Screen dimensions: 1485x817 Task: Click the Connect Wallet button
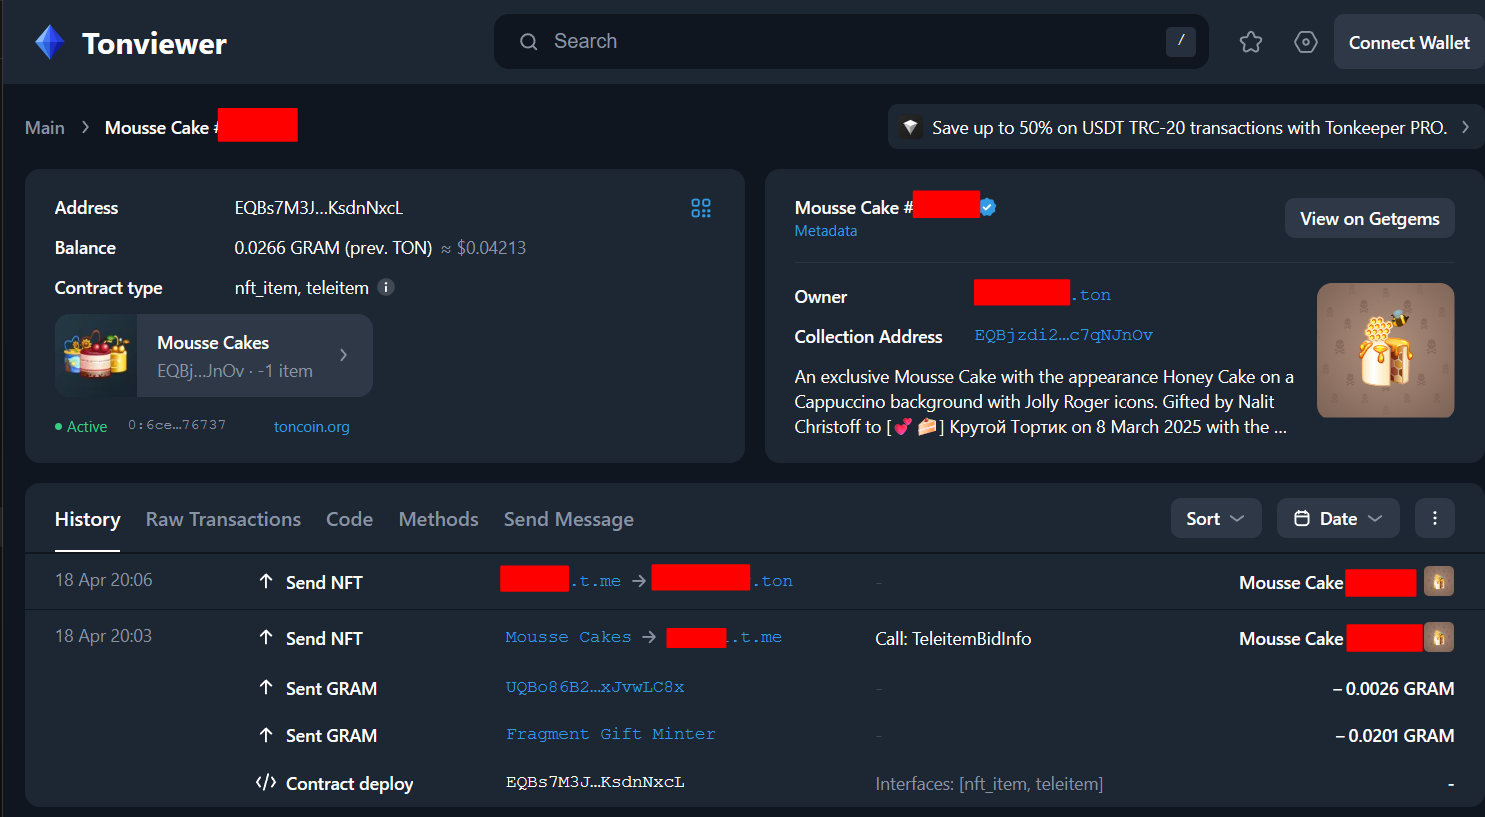click(1409, 42)
